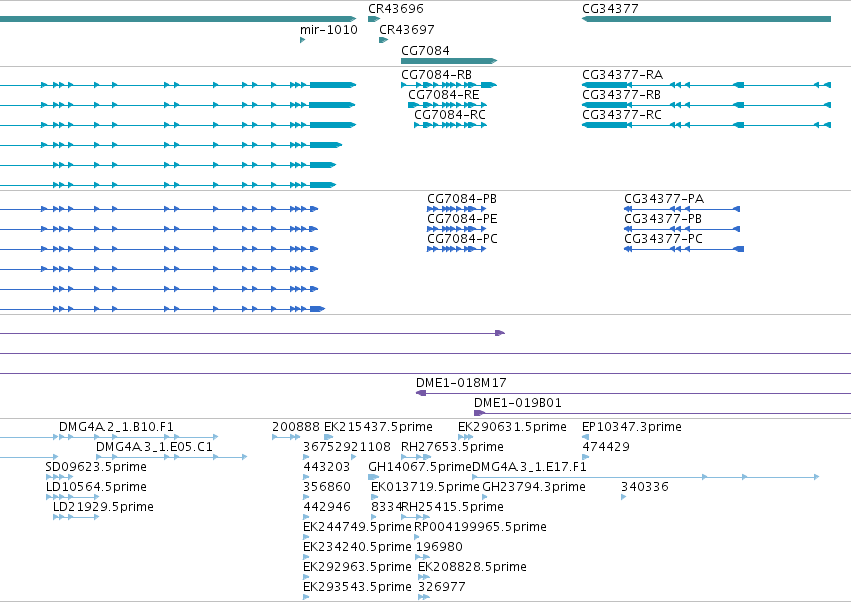Image resolution: width=851 pixels, height=602 pixels.
Task: Click the 326977 feature label
Action: click(x=442, y=588)
